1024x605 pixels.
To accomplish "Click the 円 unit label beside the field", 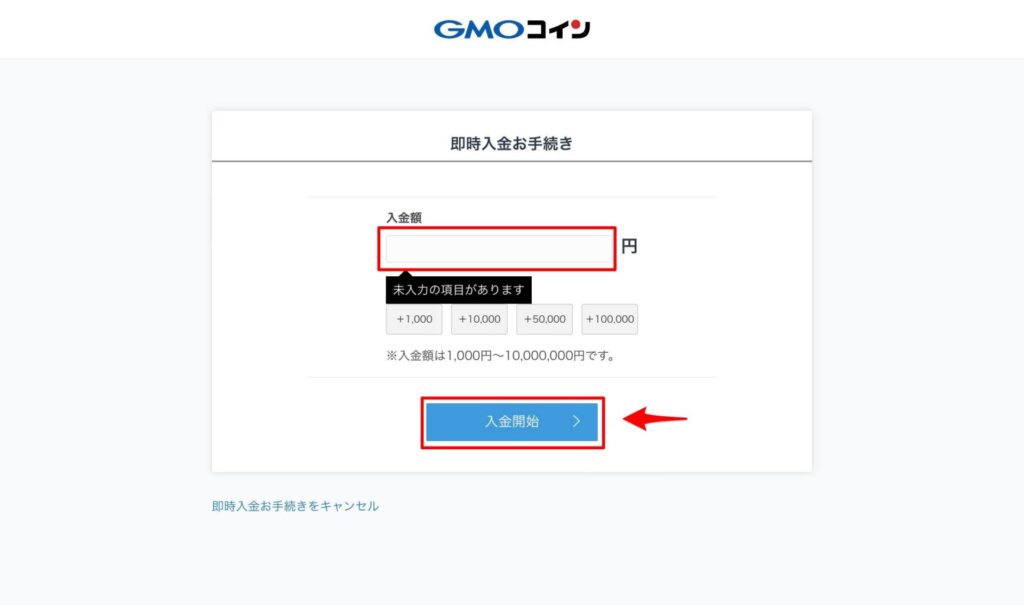I will pos(629,246).
